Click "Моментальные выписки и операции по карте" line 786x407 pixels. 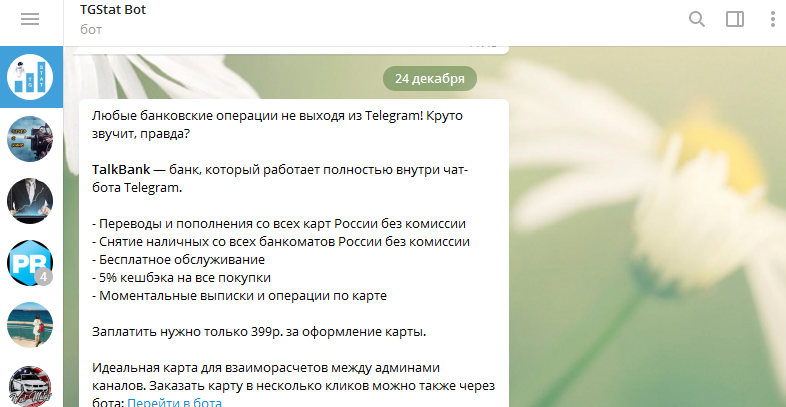click(x=240, y=296)
